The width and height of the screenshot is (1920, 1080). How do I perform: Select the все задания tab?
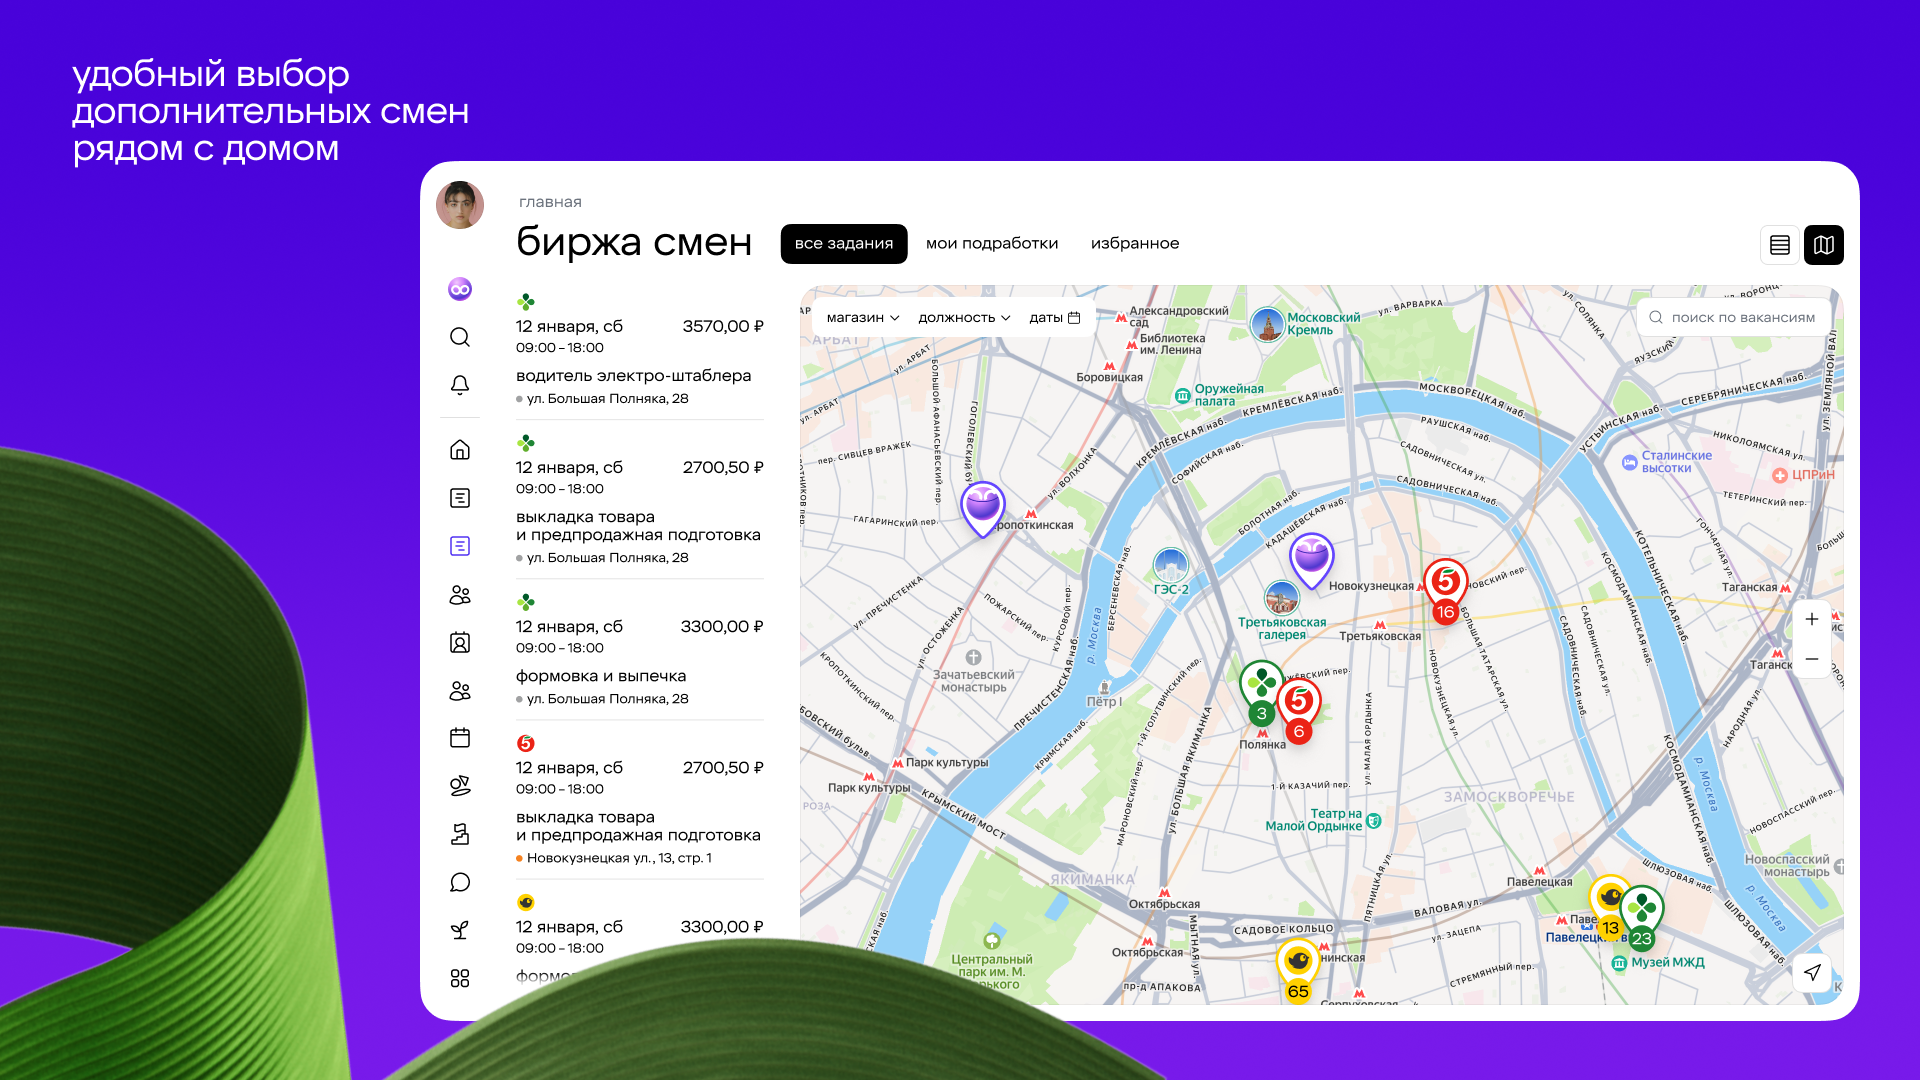click(844, 244)
